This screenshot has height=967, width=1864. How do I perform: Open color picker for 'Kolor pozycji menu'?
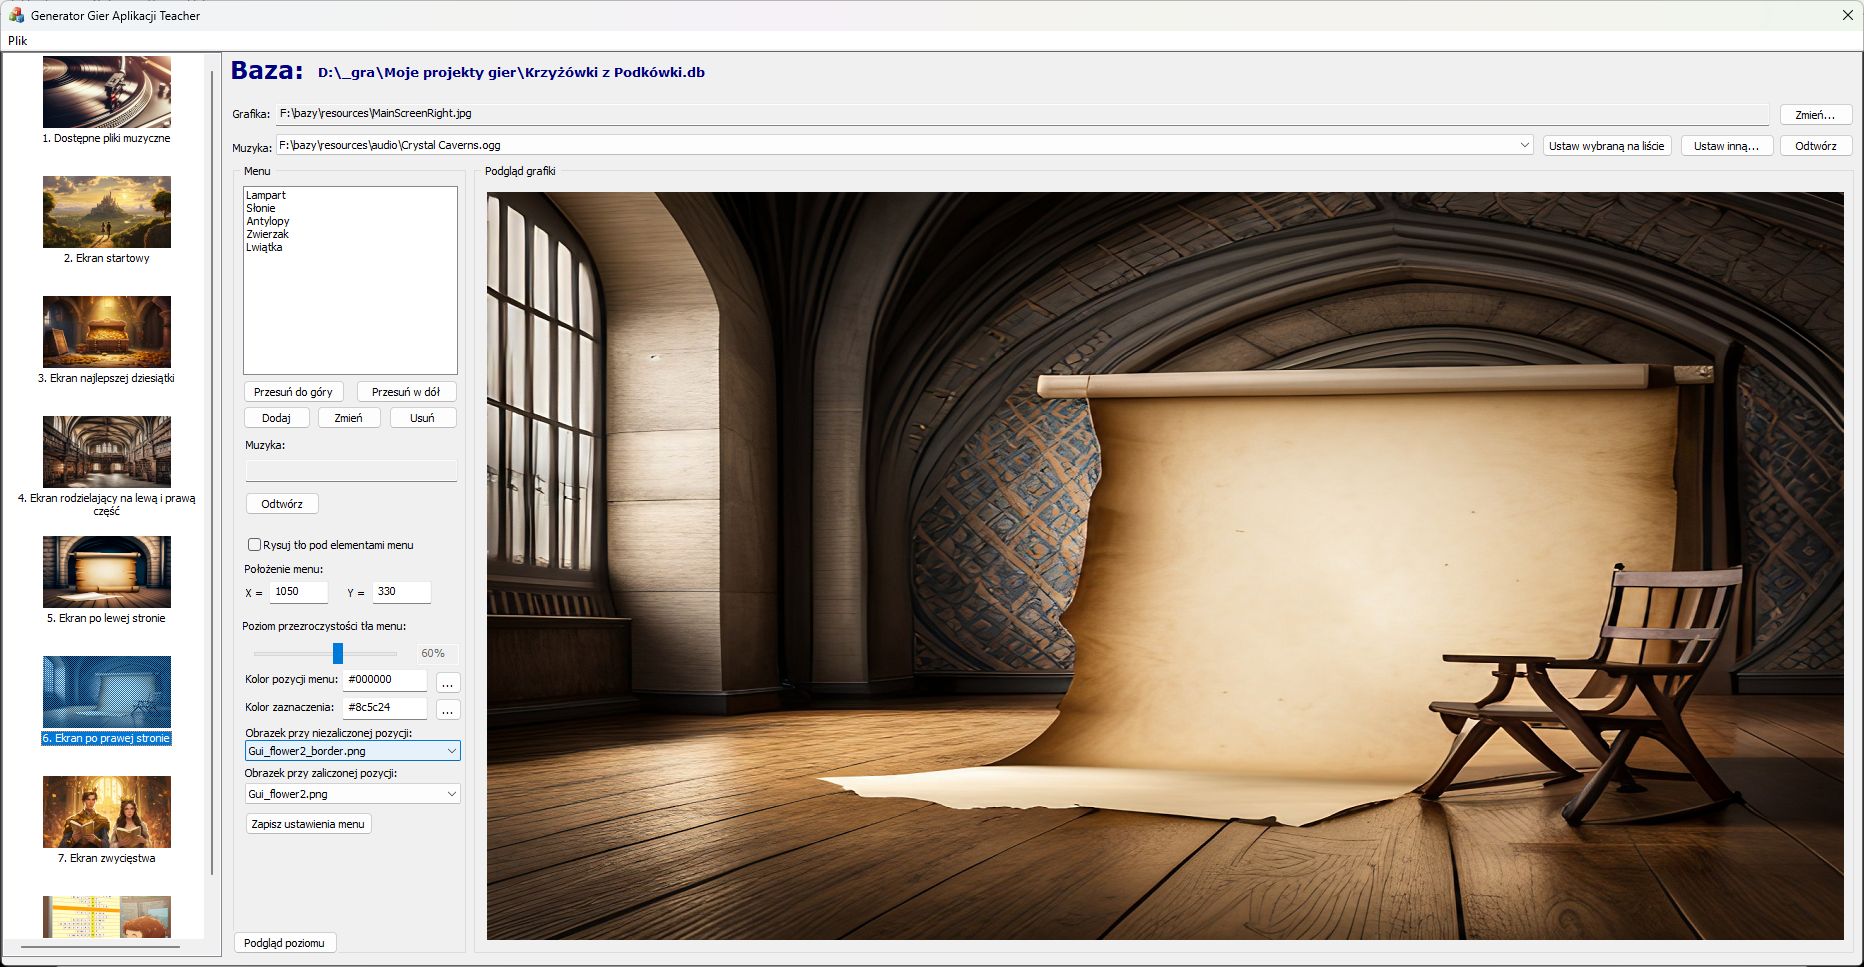448,683
